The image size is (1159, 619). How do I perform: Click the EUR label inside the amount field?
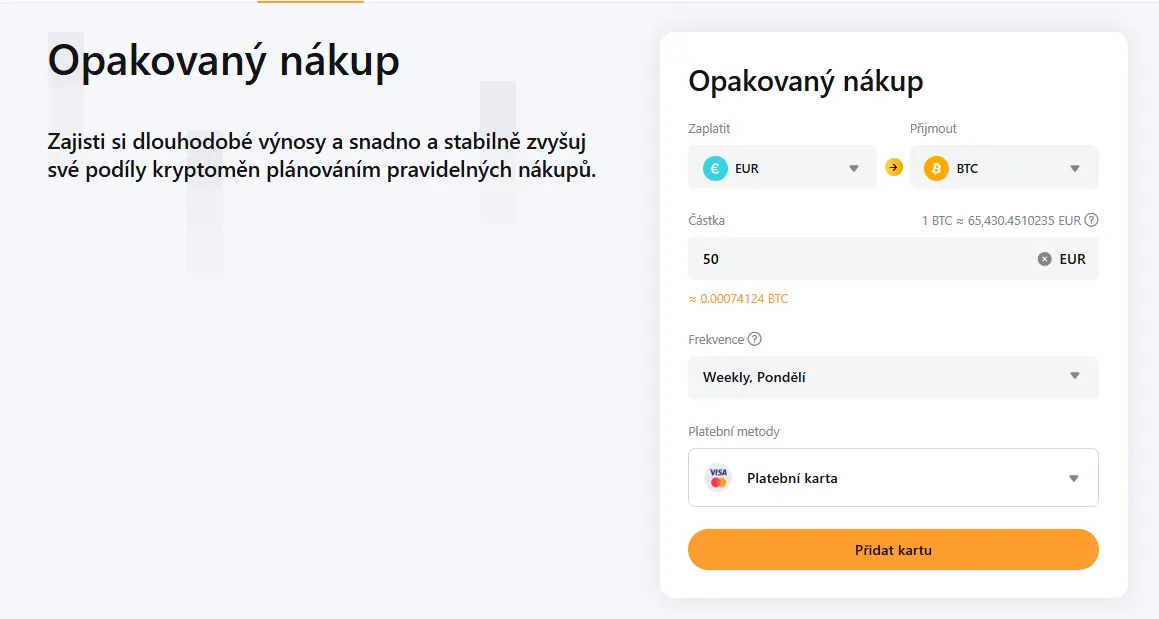pyautogui.click(x=1072, y=259)
